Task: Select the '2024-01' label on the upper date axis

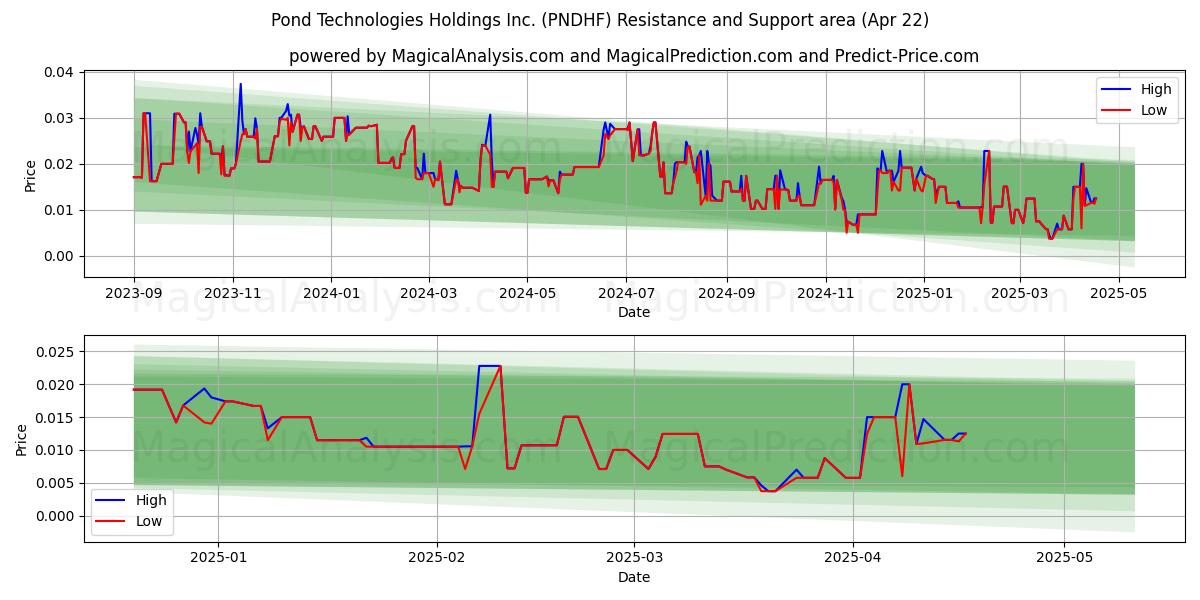Action: point(331,295)
